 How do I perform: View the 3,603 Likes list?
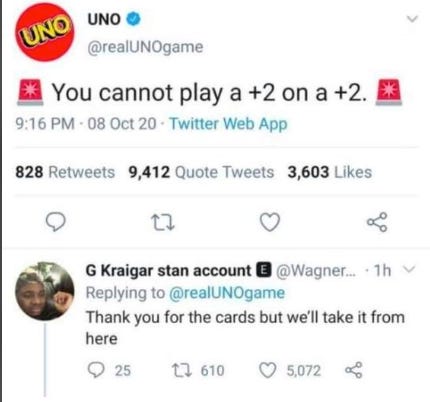click(330, 172)
